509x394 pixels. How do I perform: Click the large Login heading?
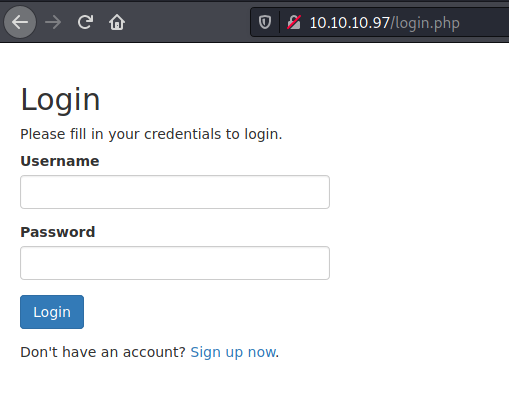pos(60,100)
